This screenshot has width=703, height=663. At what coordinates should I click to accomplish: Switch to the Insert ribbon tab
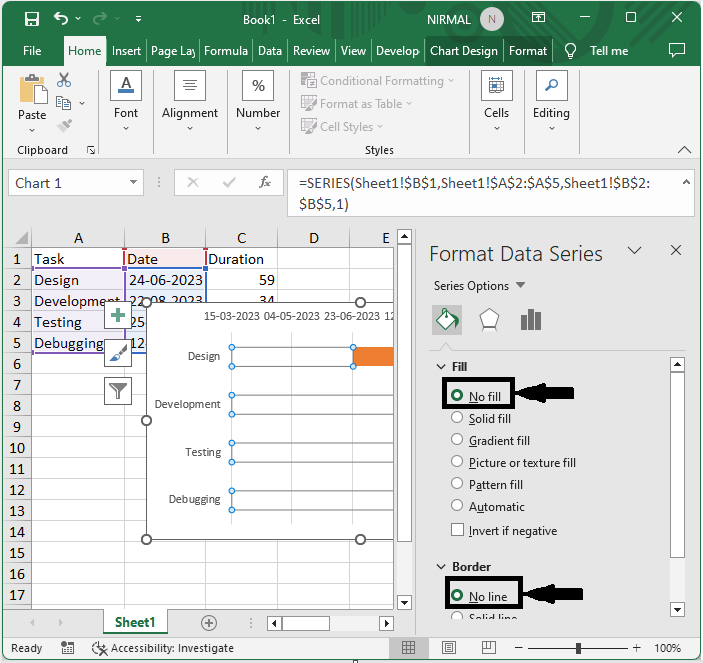click(x=126, y=51)
